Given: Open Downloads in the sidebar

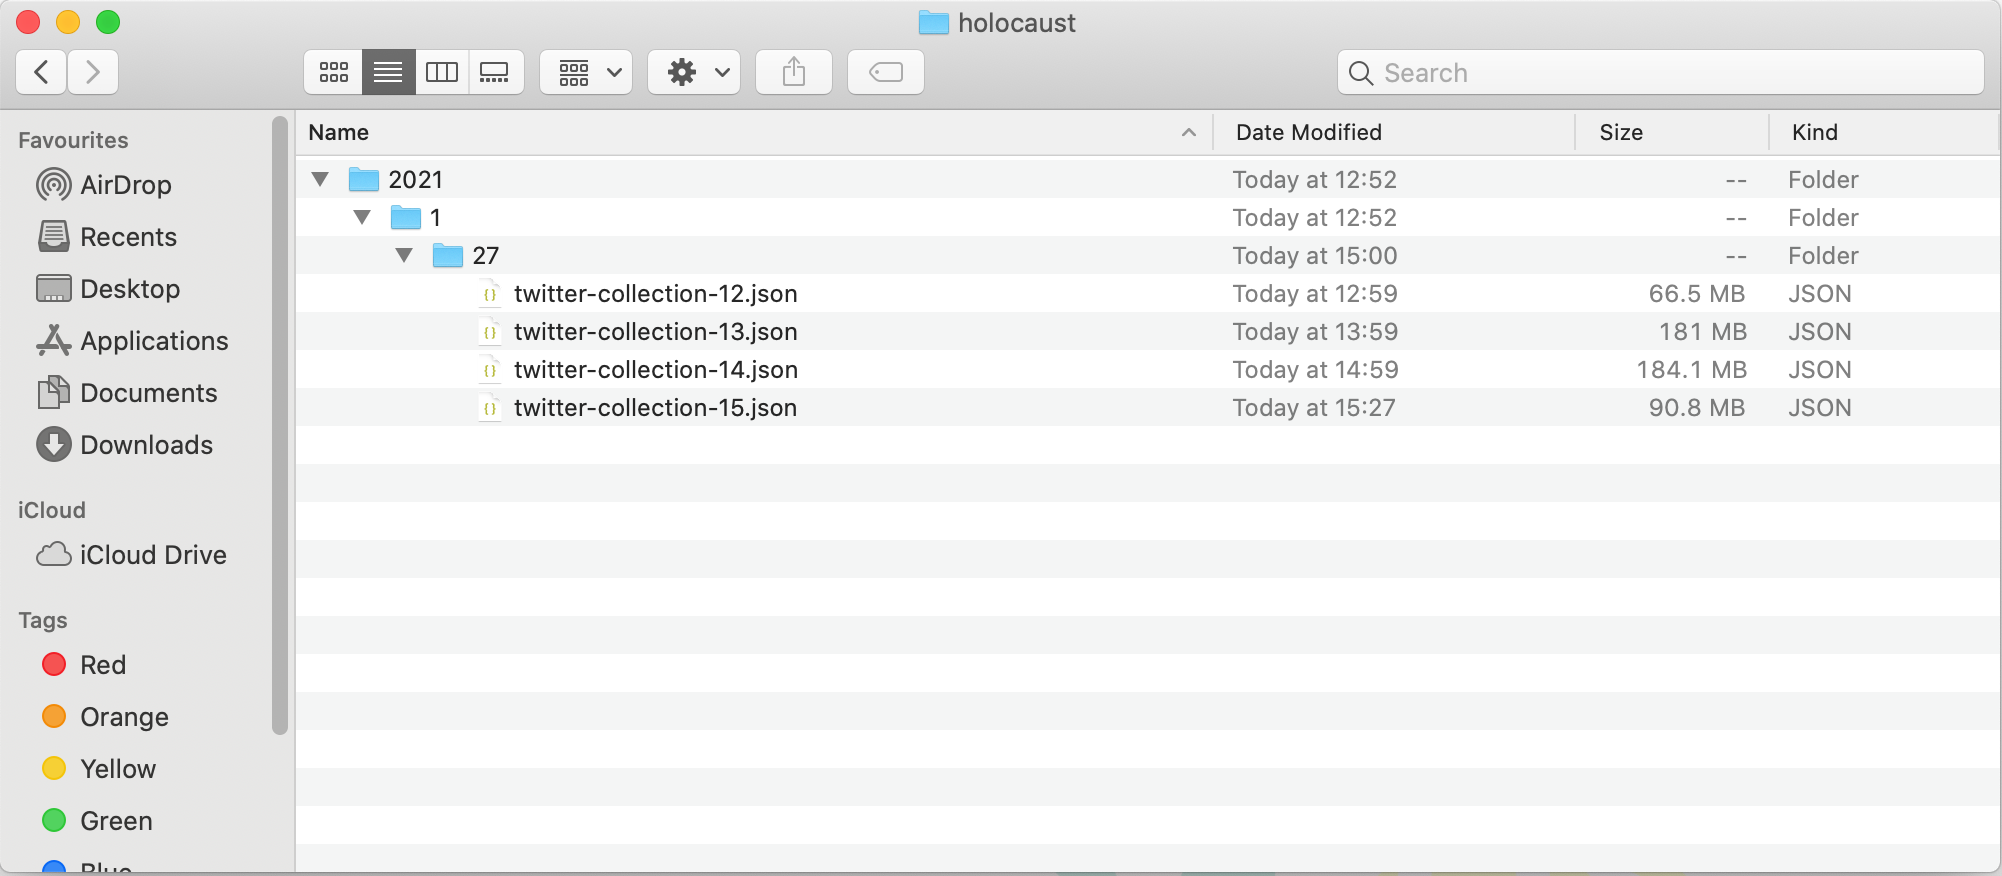Looking at the screenshot, I should pos(125,445).
